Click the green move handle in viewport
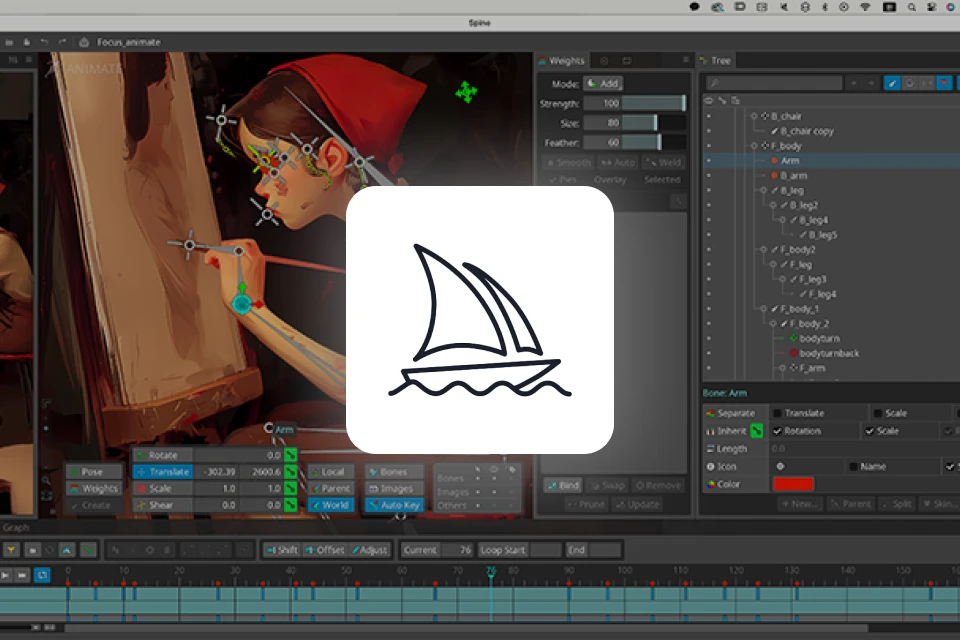Viewport: 960px width, 640px height. 466,92
